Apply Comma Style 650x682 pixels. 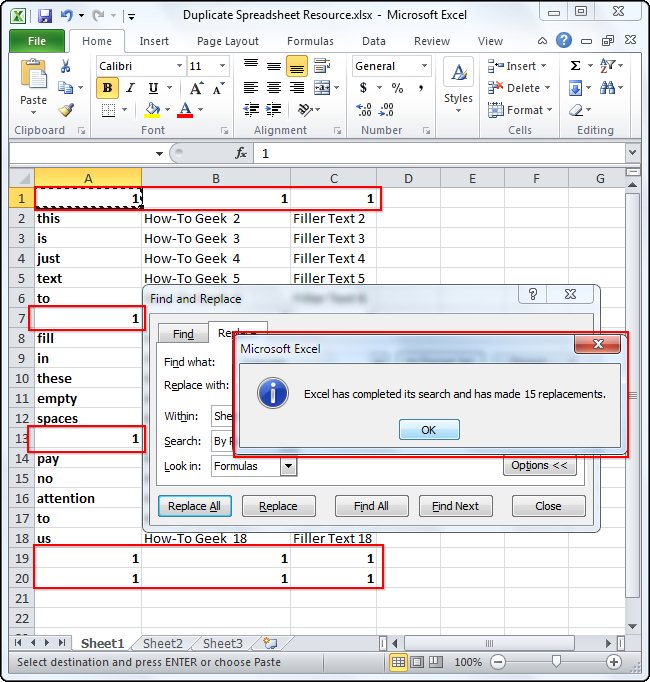click(420, 88)
